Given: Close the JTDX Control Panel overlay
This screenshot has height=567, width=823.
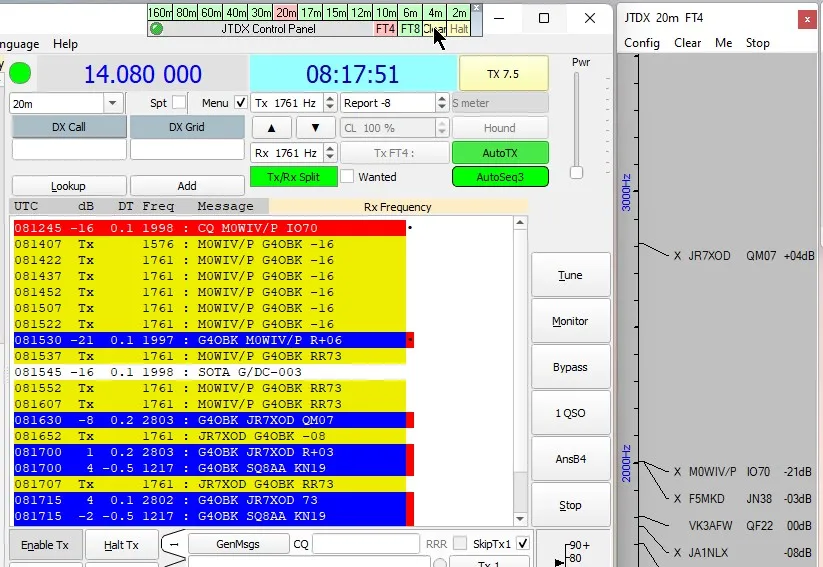Looking at the screenshot, I should [476, 8].
